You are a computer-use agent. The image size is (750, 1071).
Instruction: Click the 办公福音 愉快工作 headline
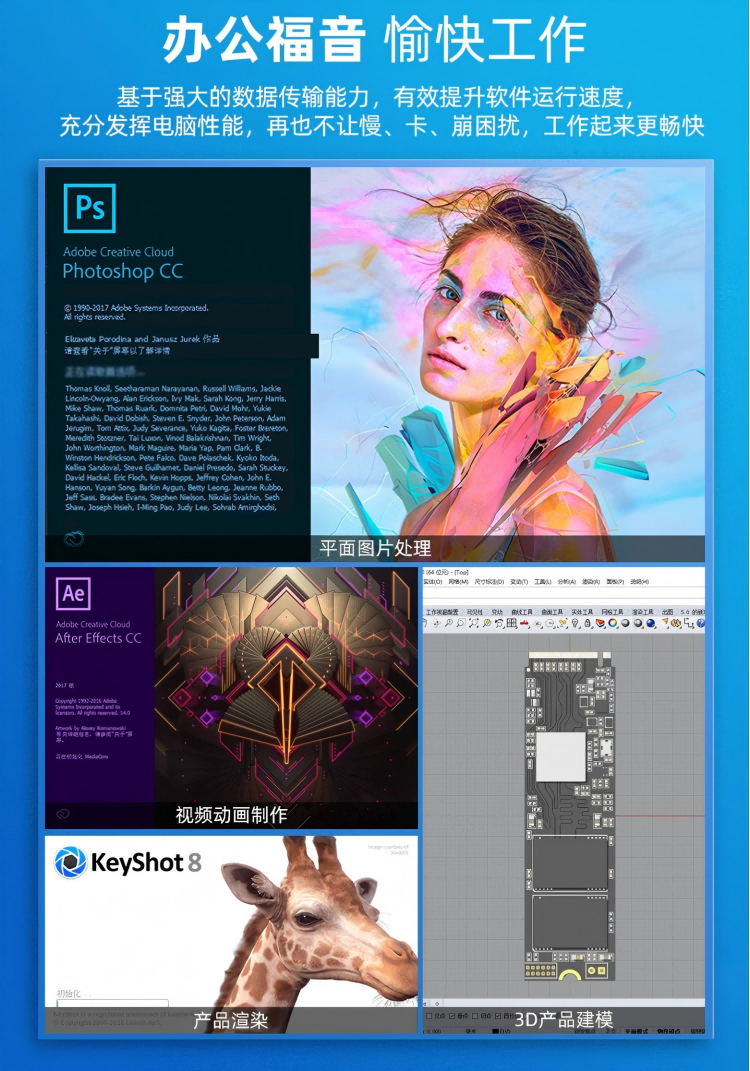click(374, 40)
